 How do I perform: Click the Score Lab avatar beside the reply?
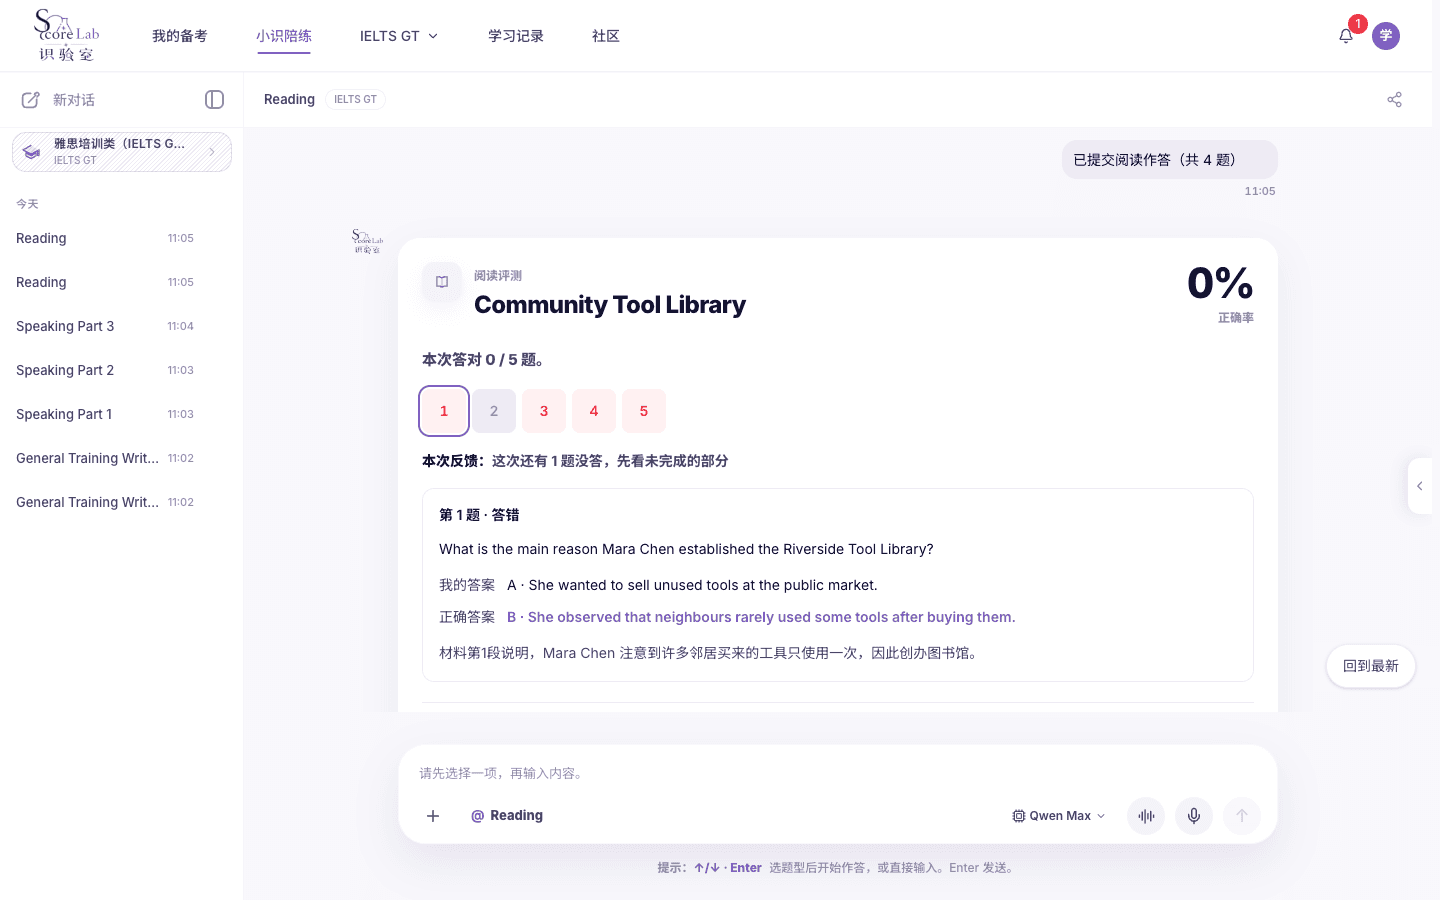pos(367,241)
